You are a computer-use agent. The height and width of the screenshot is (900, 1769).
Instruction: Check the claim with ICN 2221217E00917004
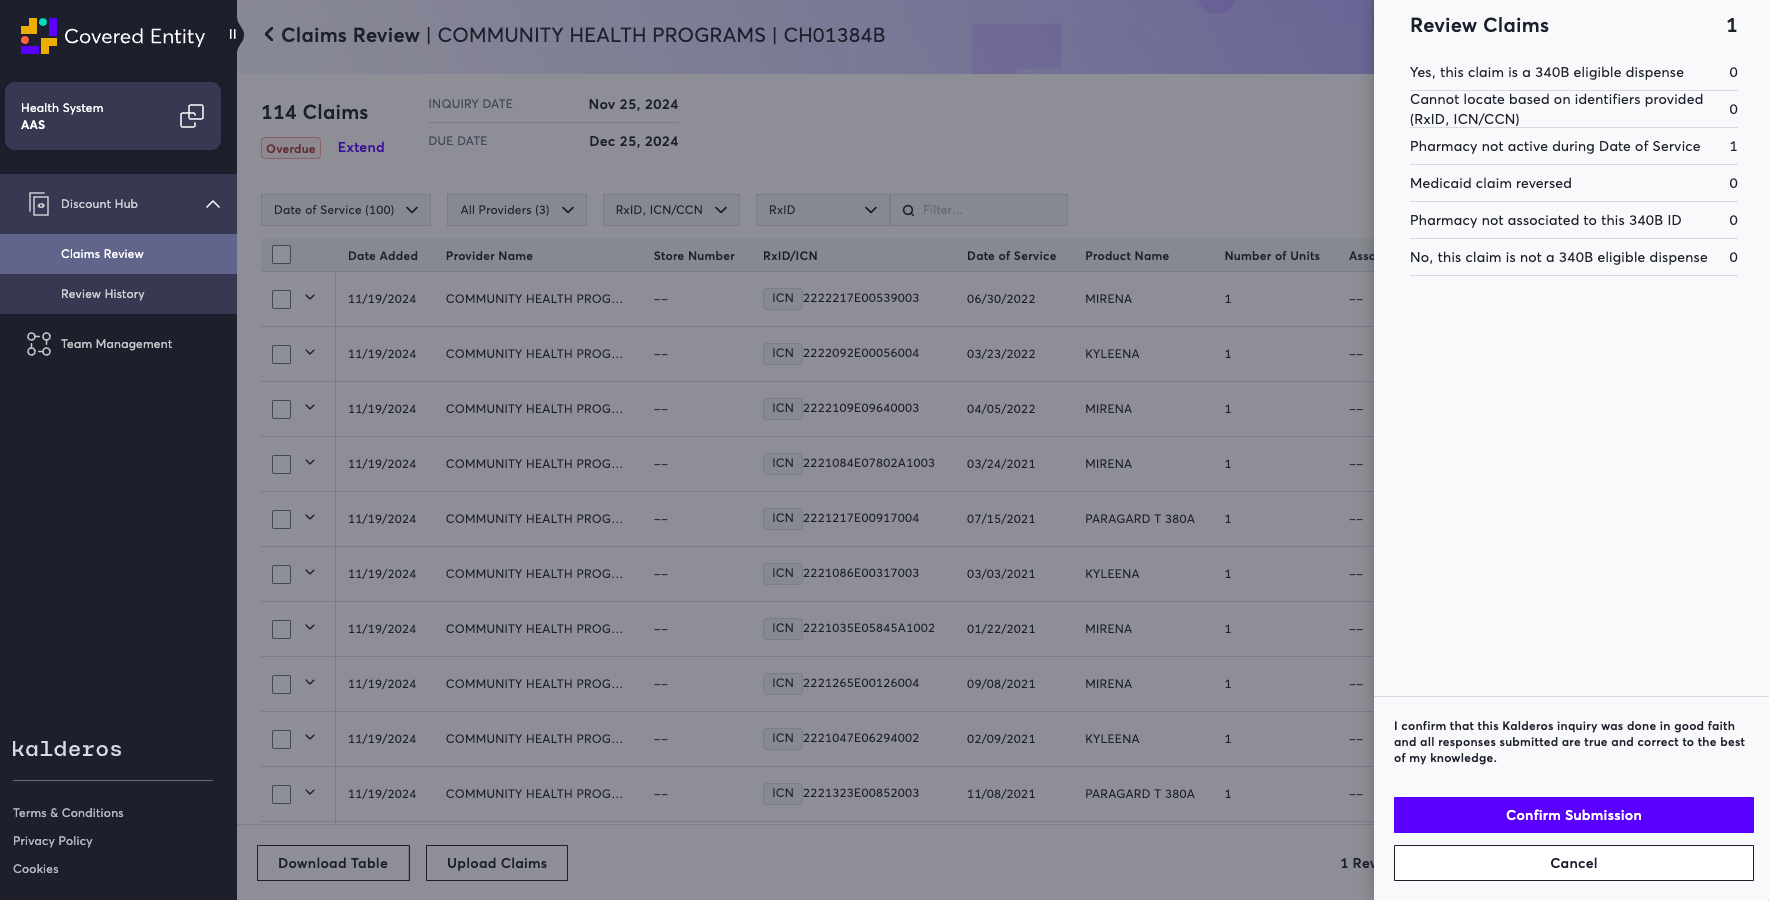click(x=282, y=519)
